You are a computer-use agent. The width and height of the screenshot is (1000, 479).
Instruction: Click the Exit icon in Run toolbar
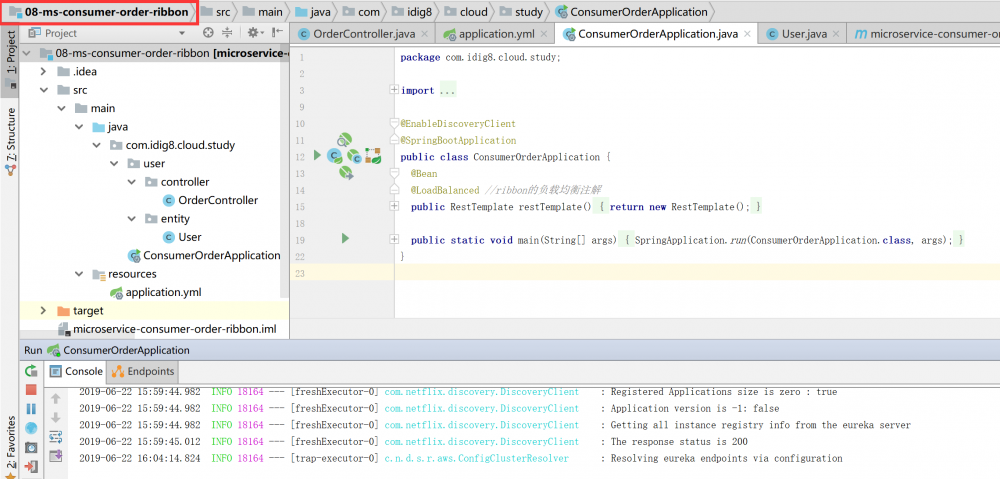pyautogui.click(x=31, y=466)
